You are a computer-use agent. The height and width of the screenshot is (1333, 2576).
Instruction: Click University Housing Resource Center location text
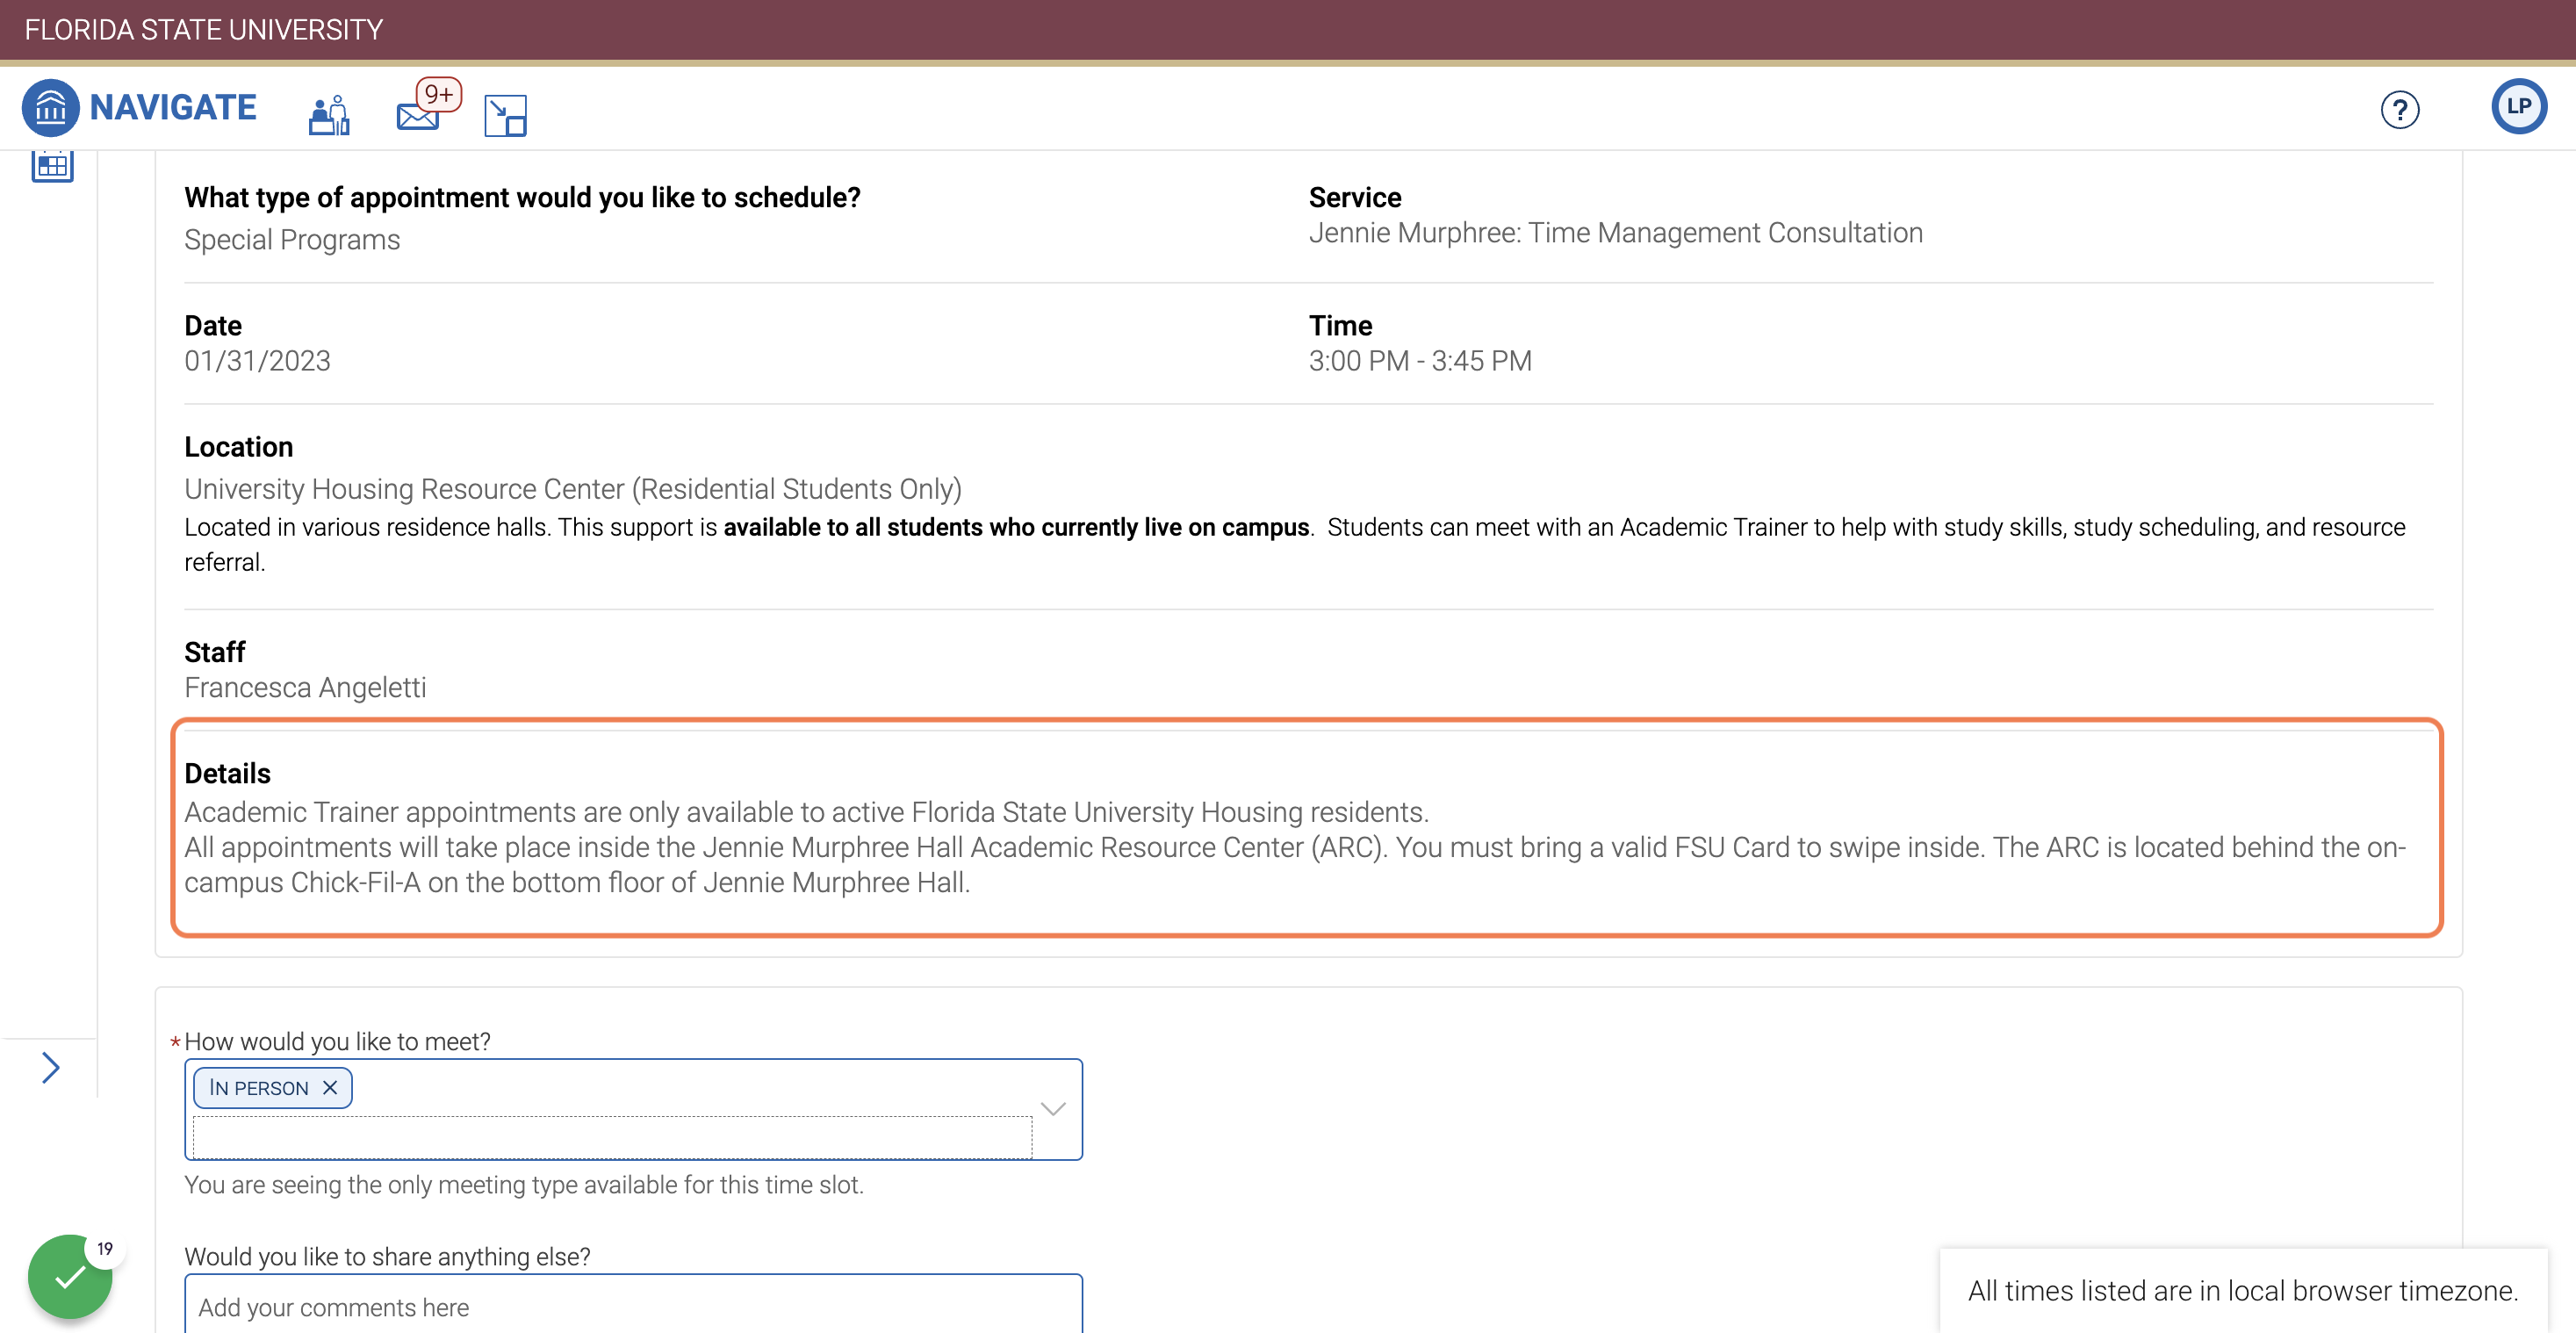(x=573, y=489)
